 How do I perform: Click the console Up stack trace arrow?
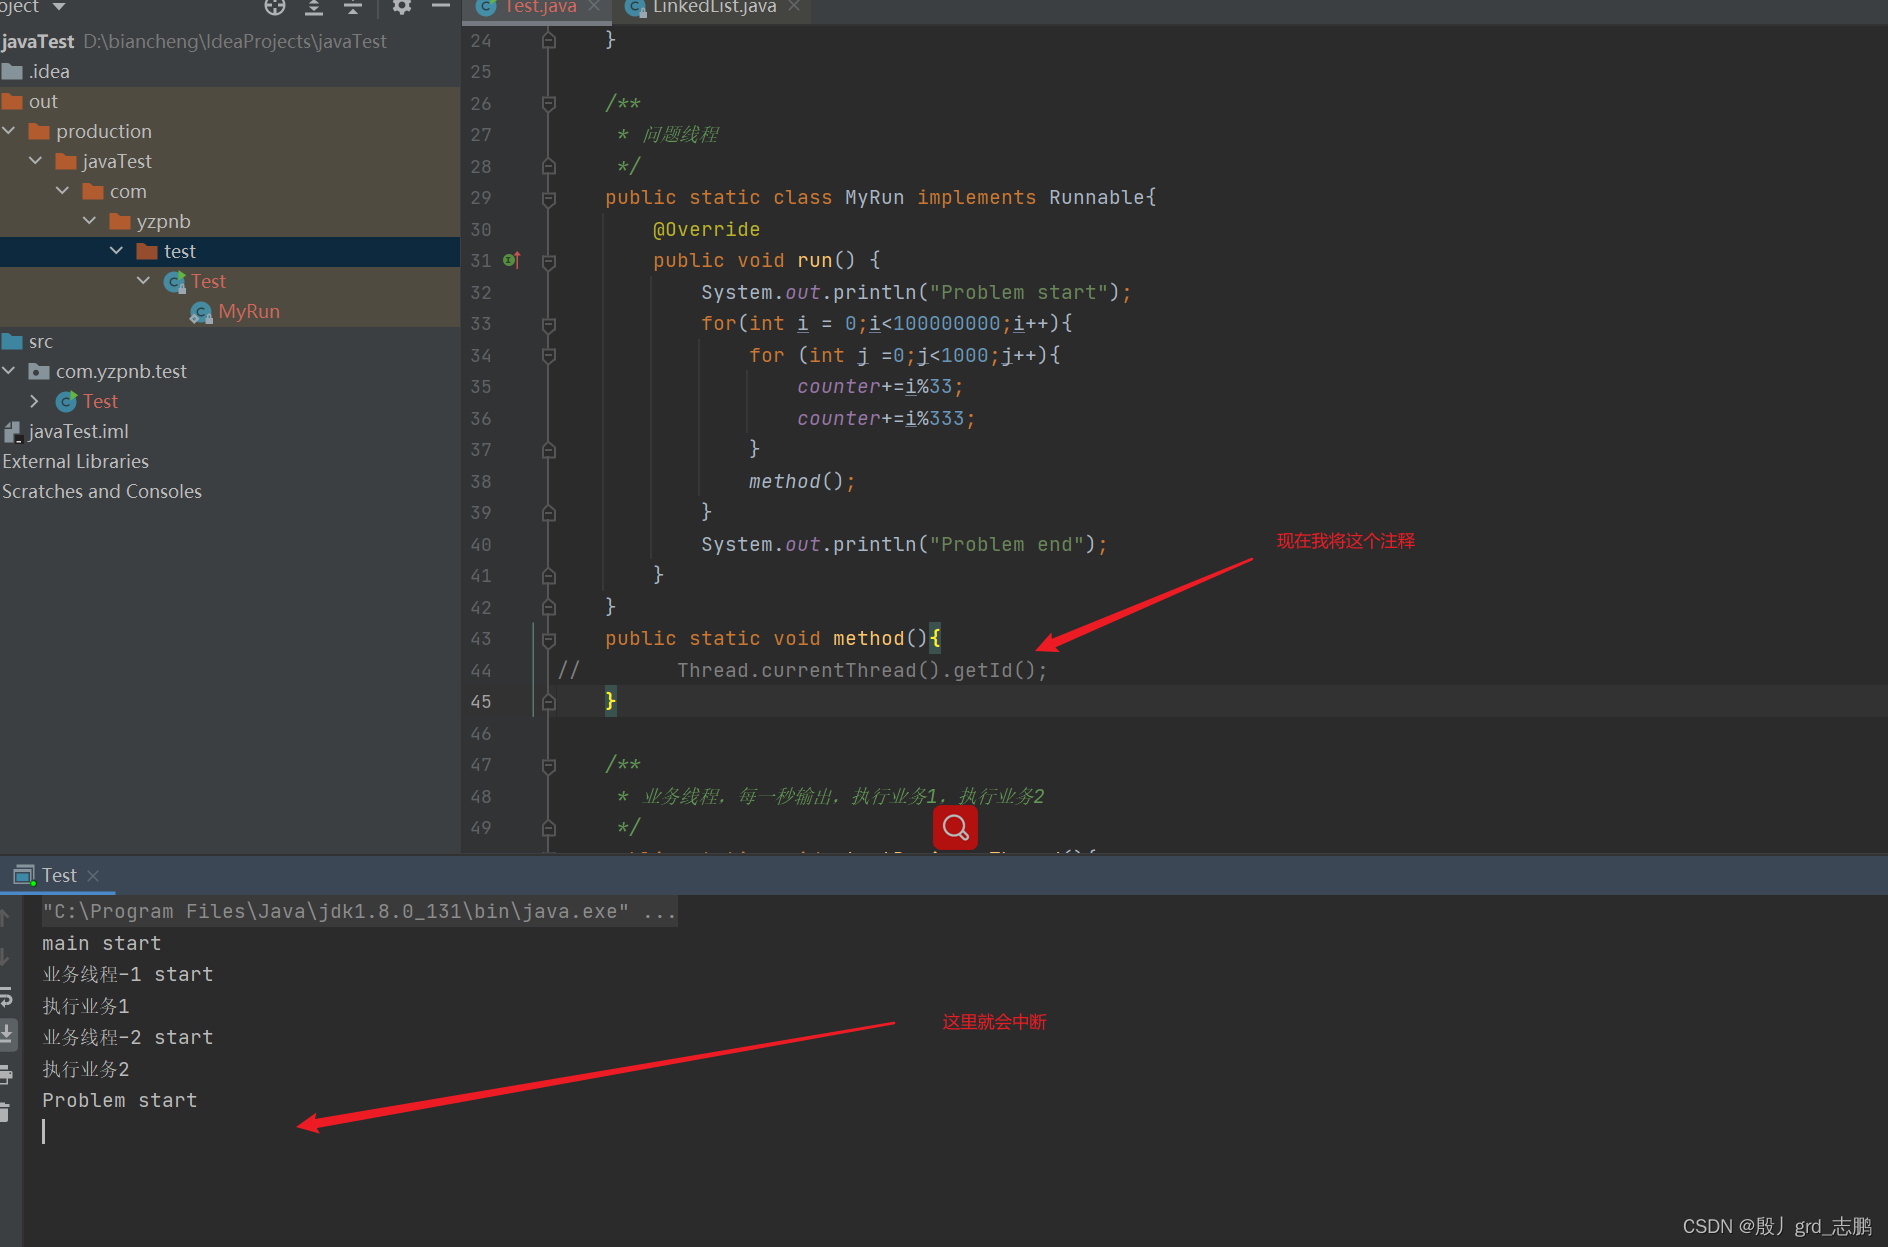(5, 917)
